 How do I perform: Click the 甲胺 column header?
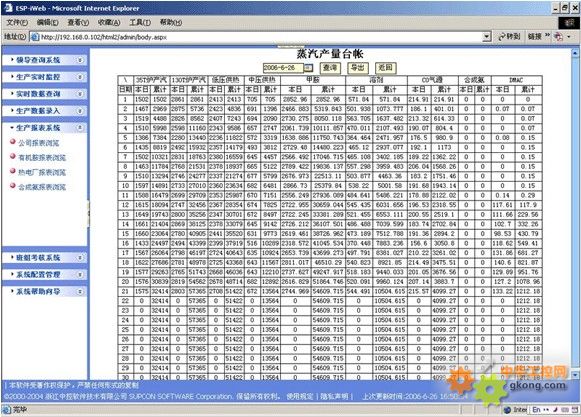tap(313, 80)
